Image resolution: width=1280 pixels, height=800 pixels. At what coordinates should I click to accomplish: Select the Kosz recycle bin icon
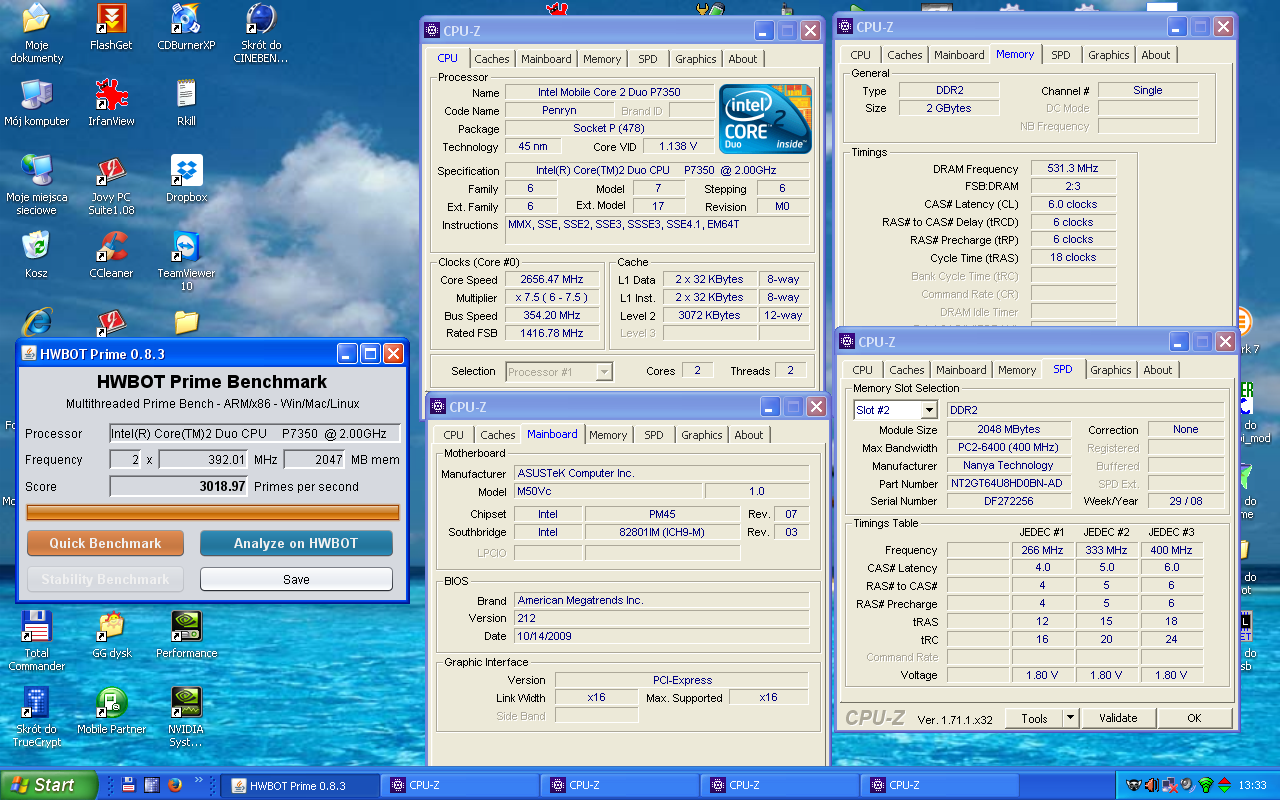point(36,255)
